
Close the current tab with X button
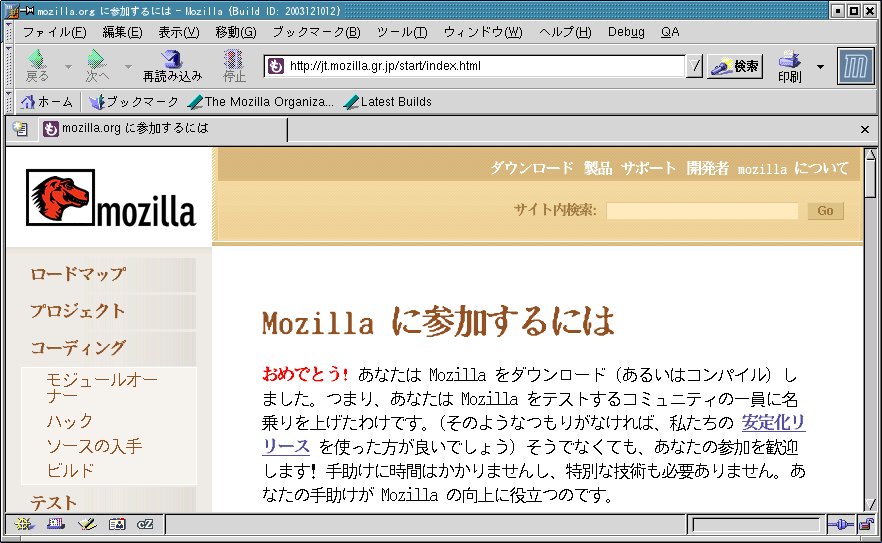(x=865, y=129)
